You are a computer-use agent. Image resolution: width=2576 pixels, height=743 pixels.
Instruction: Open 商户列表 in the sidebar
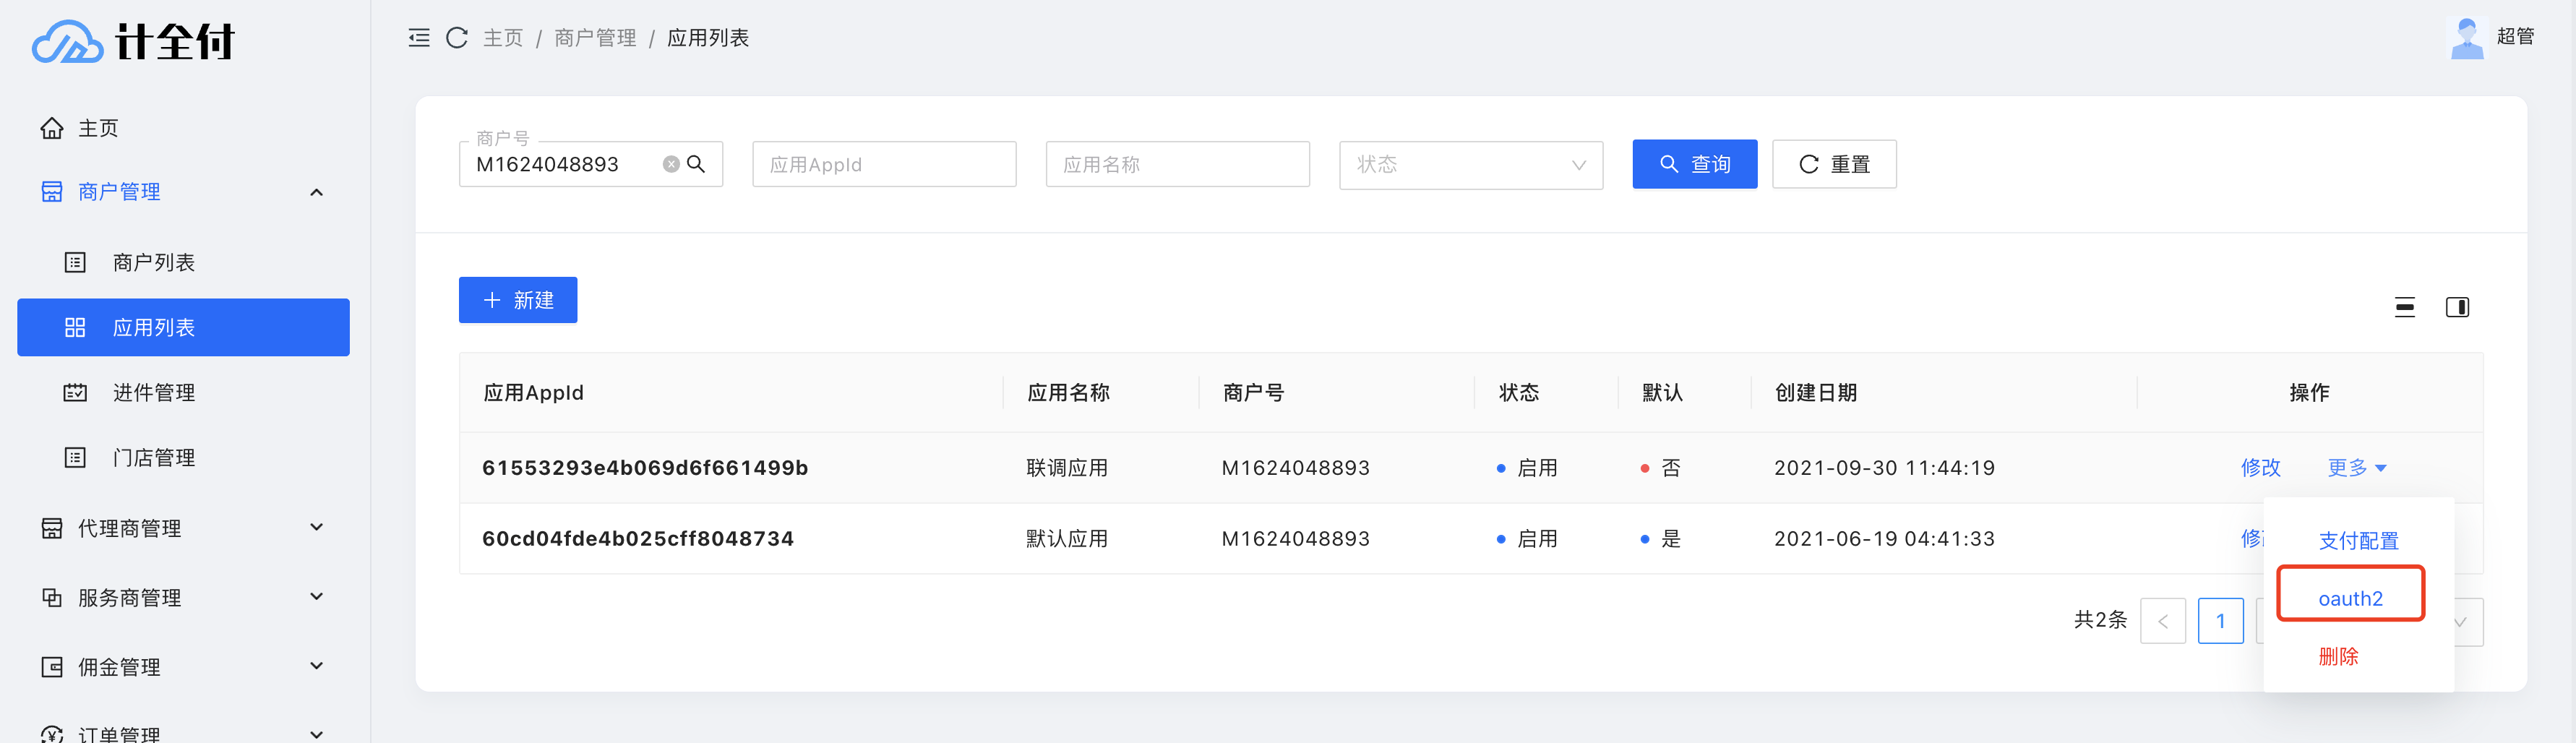click(154, 262)
